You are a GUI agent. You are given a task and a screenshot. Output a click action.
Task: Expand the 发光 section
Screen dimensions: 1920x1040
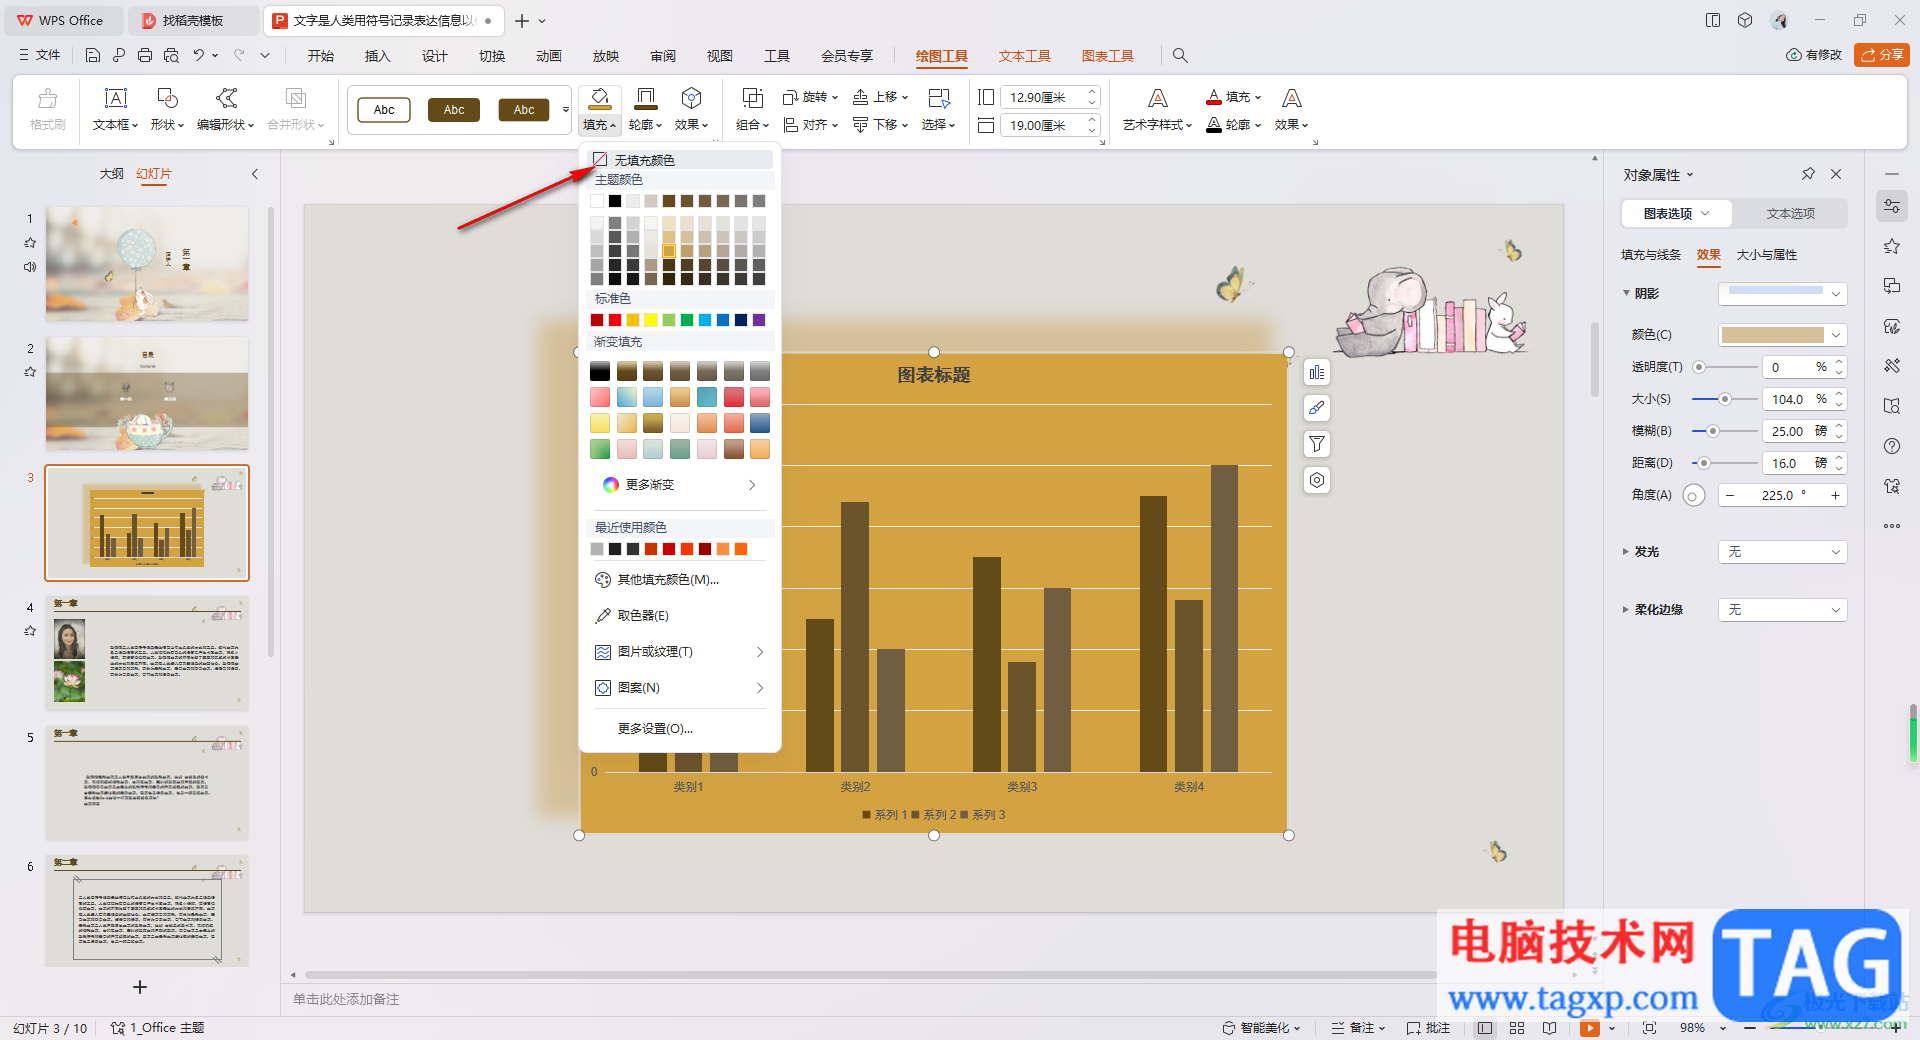click(1626, 552)
